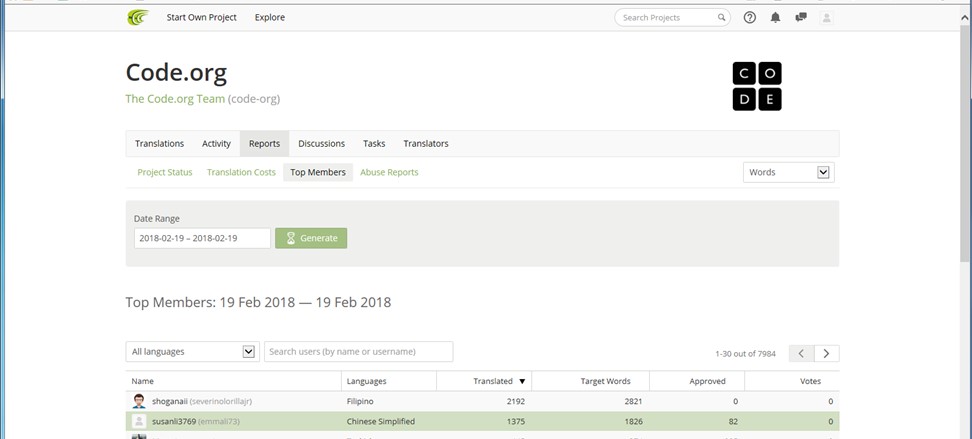Click the Crowdin logo icon

tap(138, 17)
